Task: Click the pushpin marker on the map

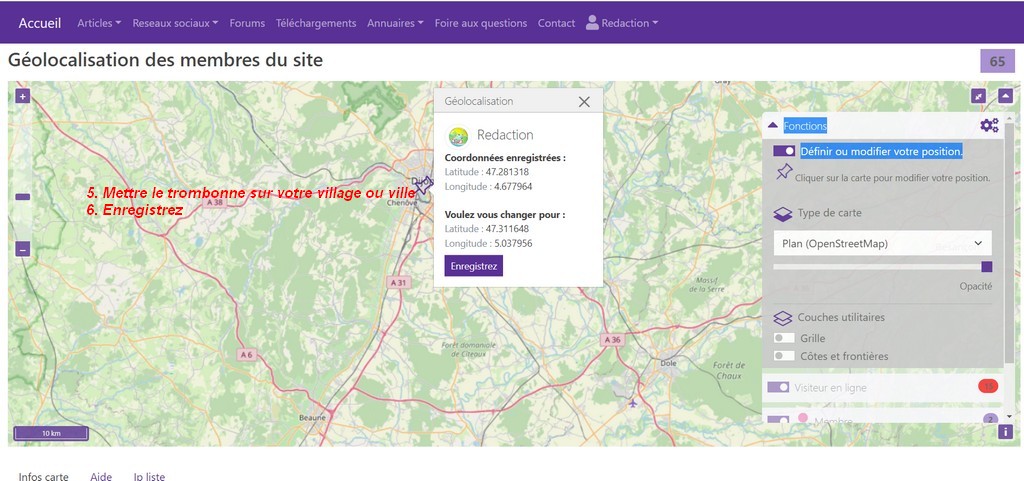Action: 423,186
